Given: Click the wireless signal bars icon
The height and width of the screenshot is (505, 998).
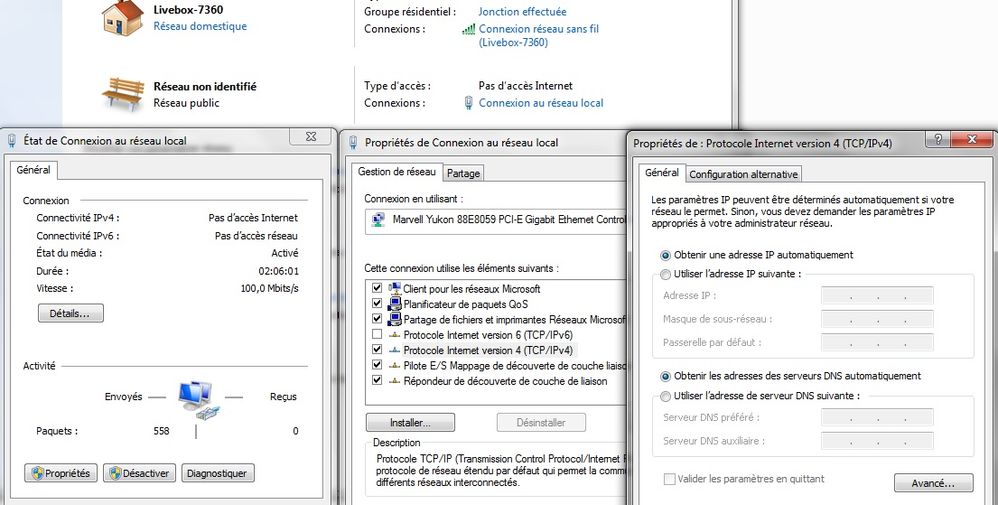Looking at the screenshot, I should tap(468, 29).
